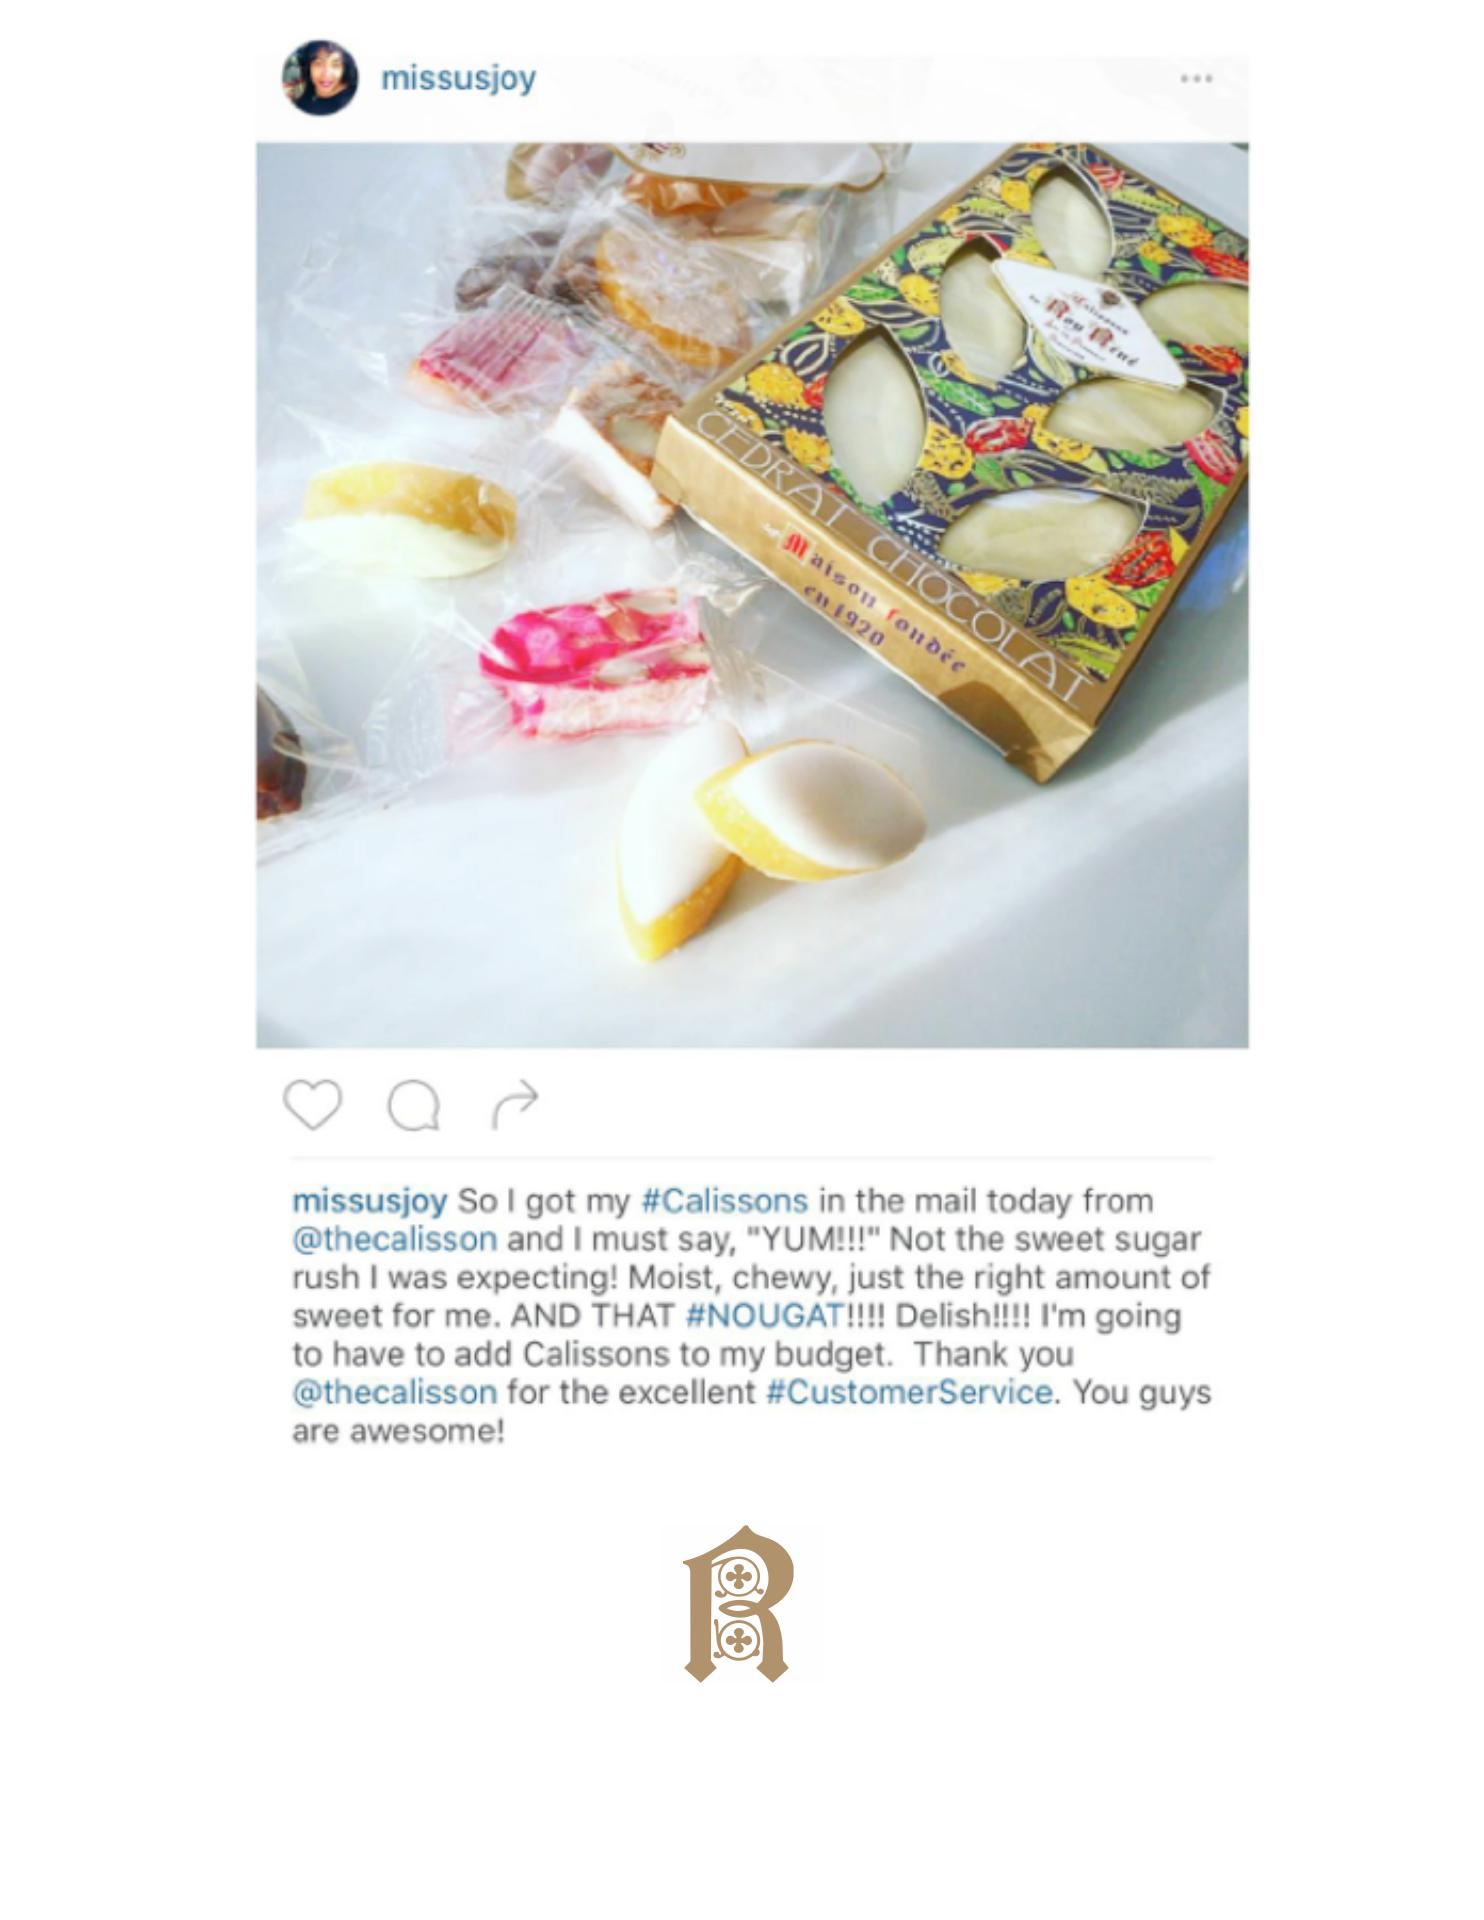Like the post with the heart icon
The image size is (1484, 1920).
(313, 1104)
